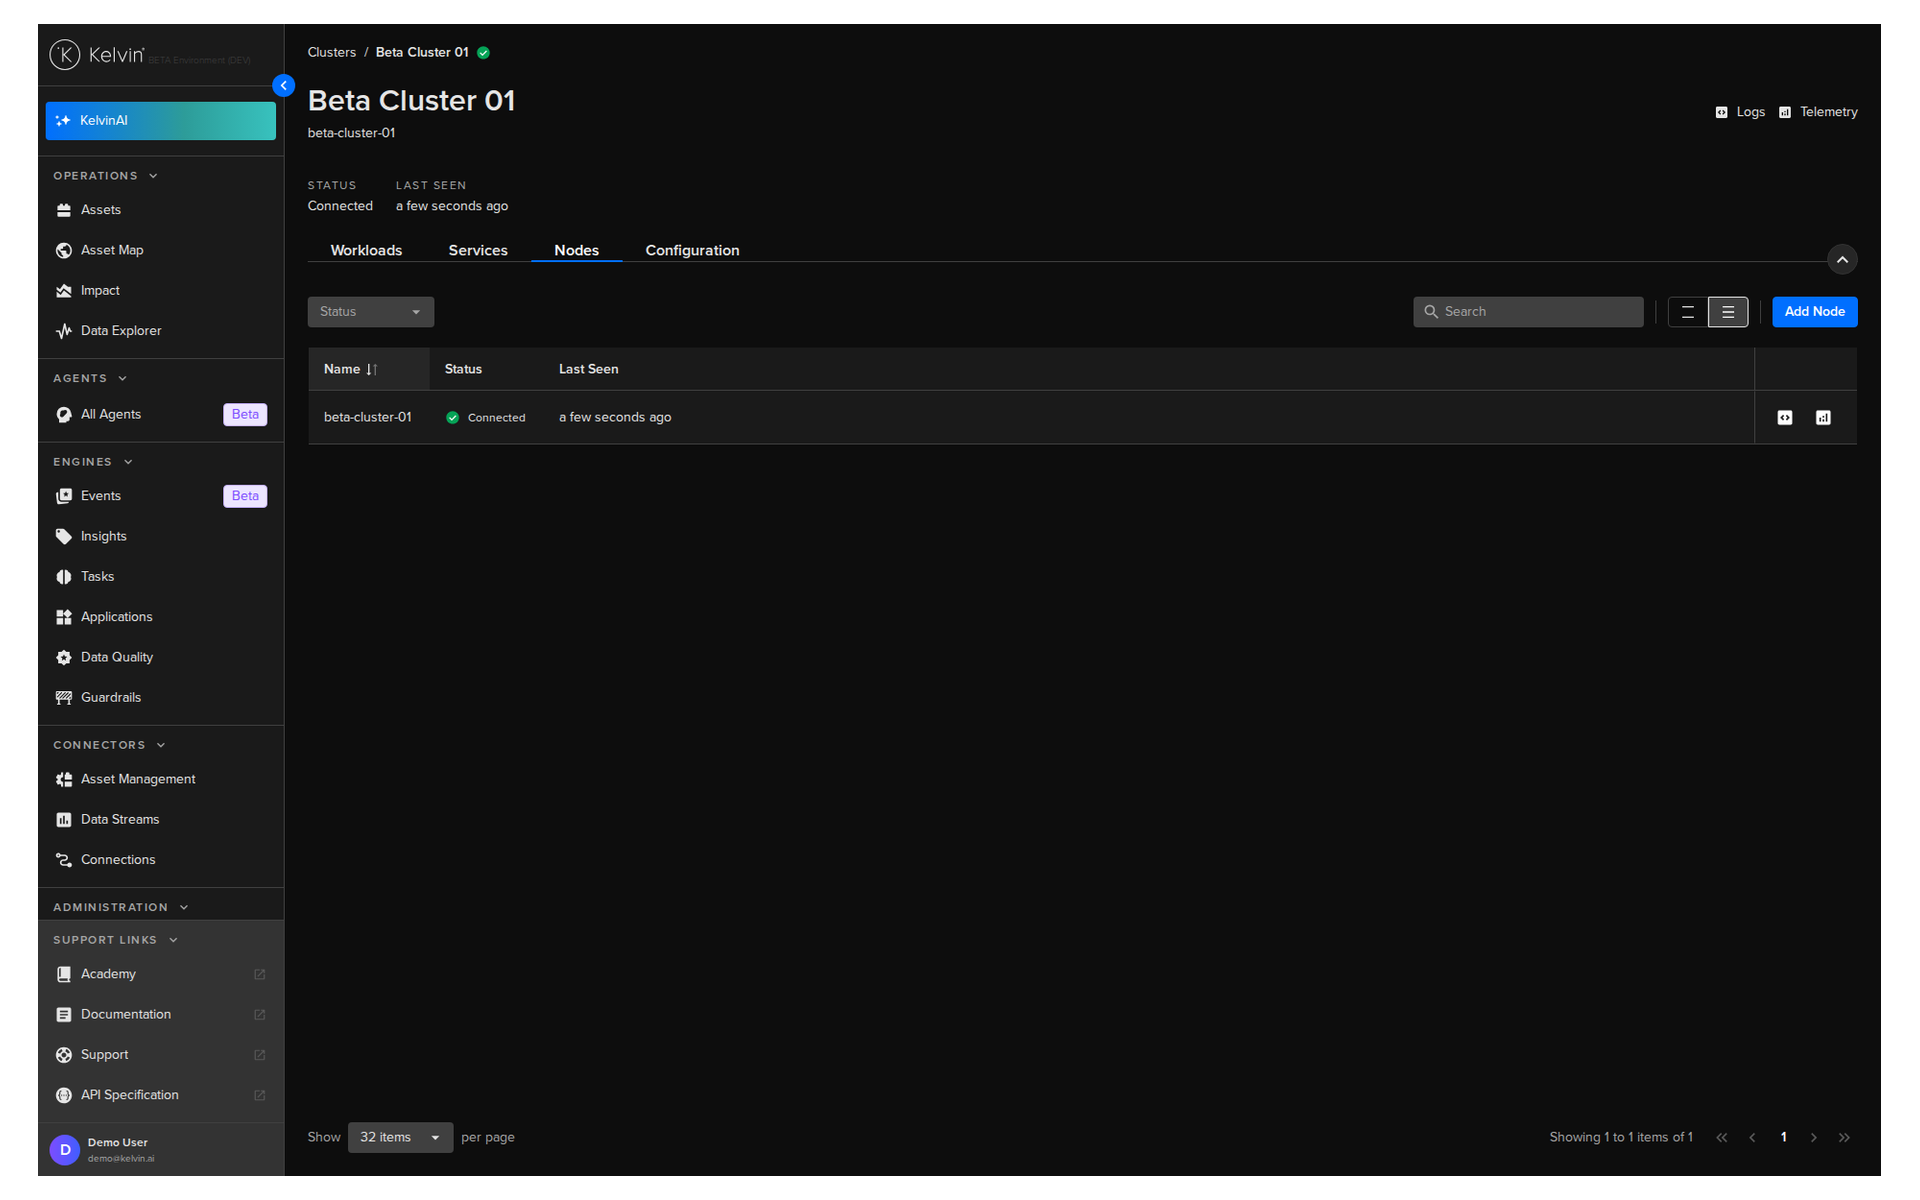Open Support link
The height and width of the screenshot is (1200, 1920).
[x=160, y=1055]
